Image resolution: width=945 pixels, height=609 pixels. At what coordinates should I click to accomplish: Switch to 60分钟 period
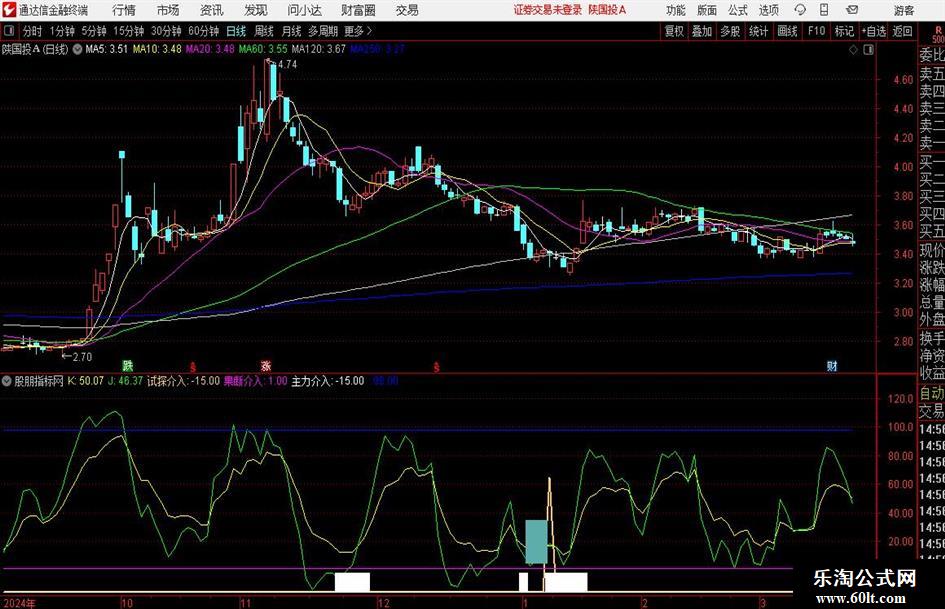[x=203, y=31]
